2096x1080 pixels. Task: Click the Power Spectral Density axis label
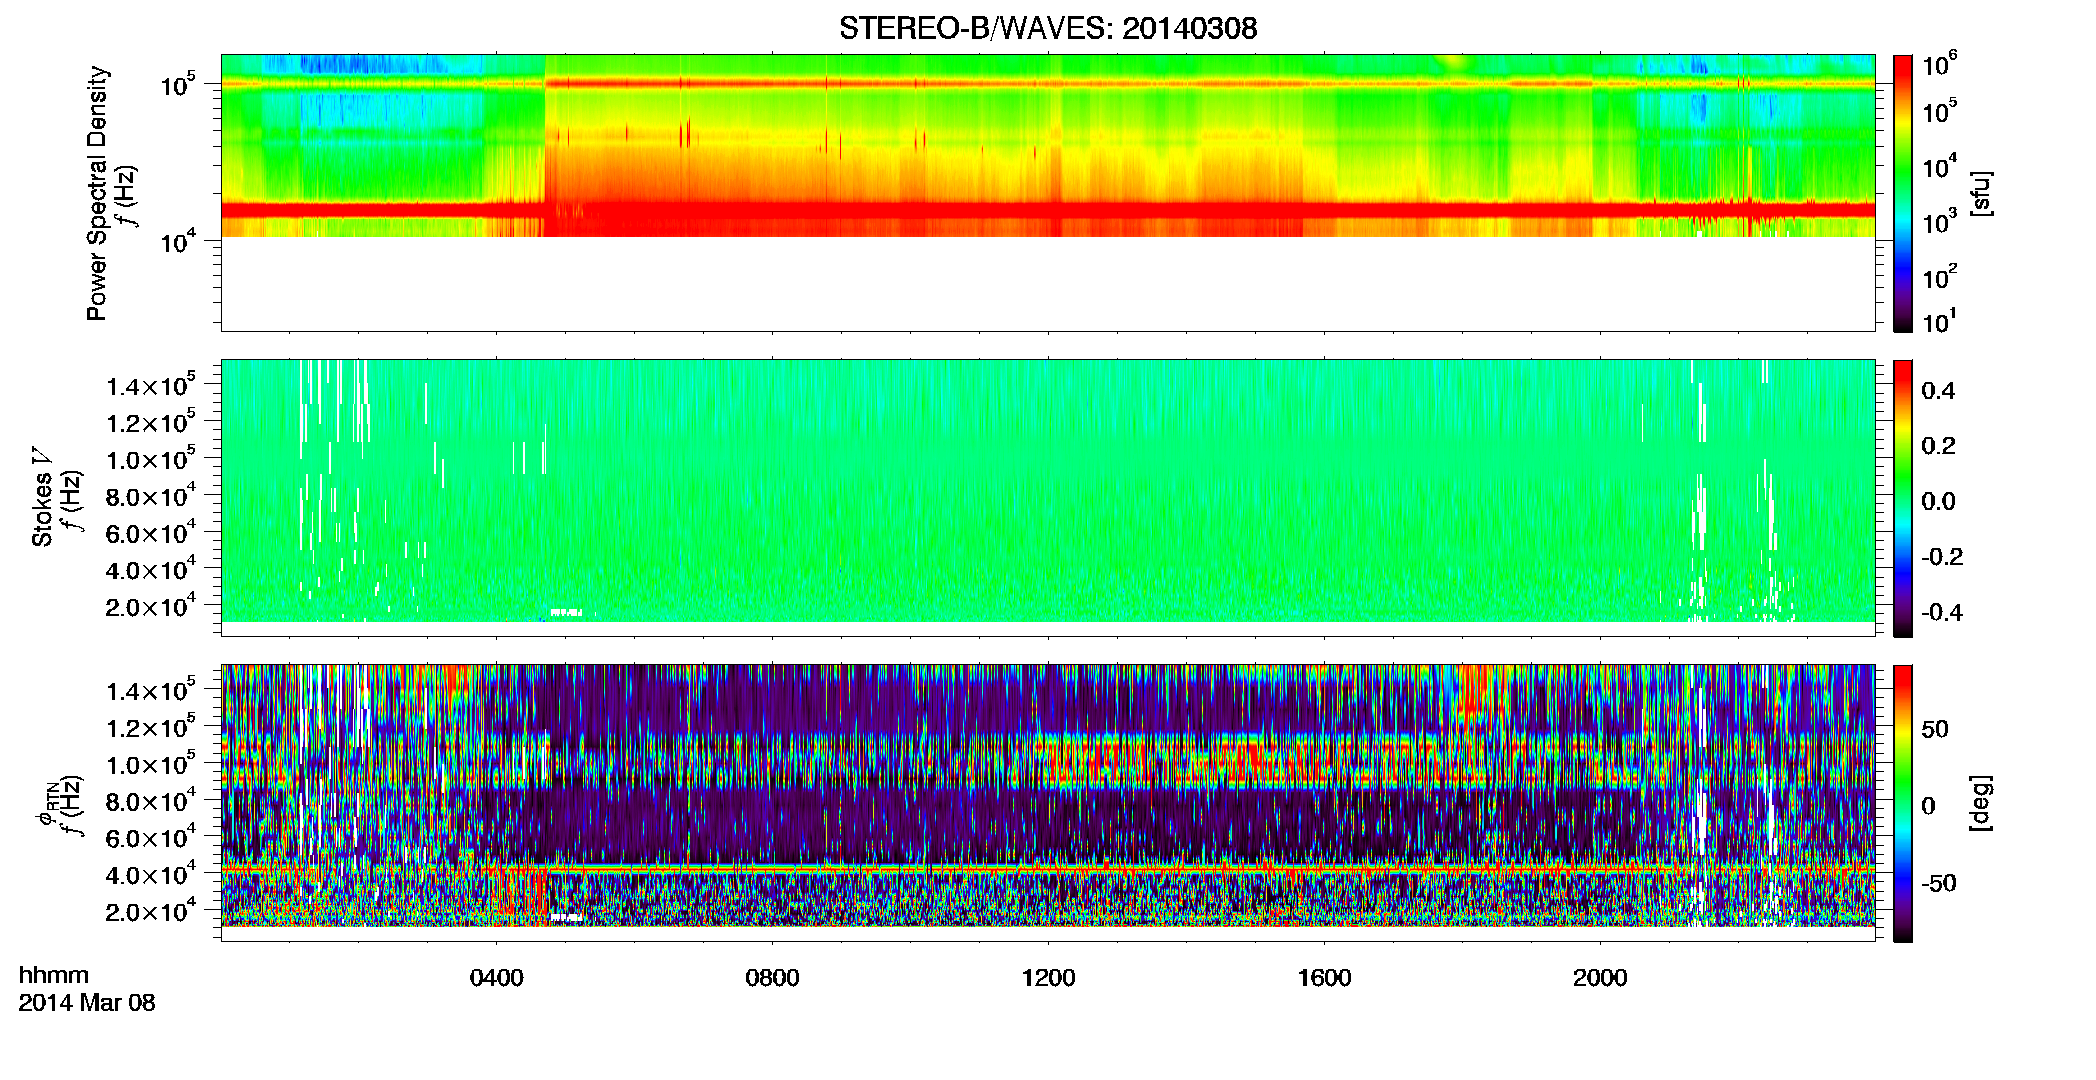pos(97,193)
